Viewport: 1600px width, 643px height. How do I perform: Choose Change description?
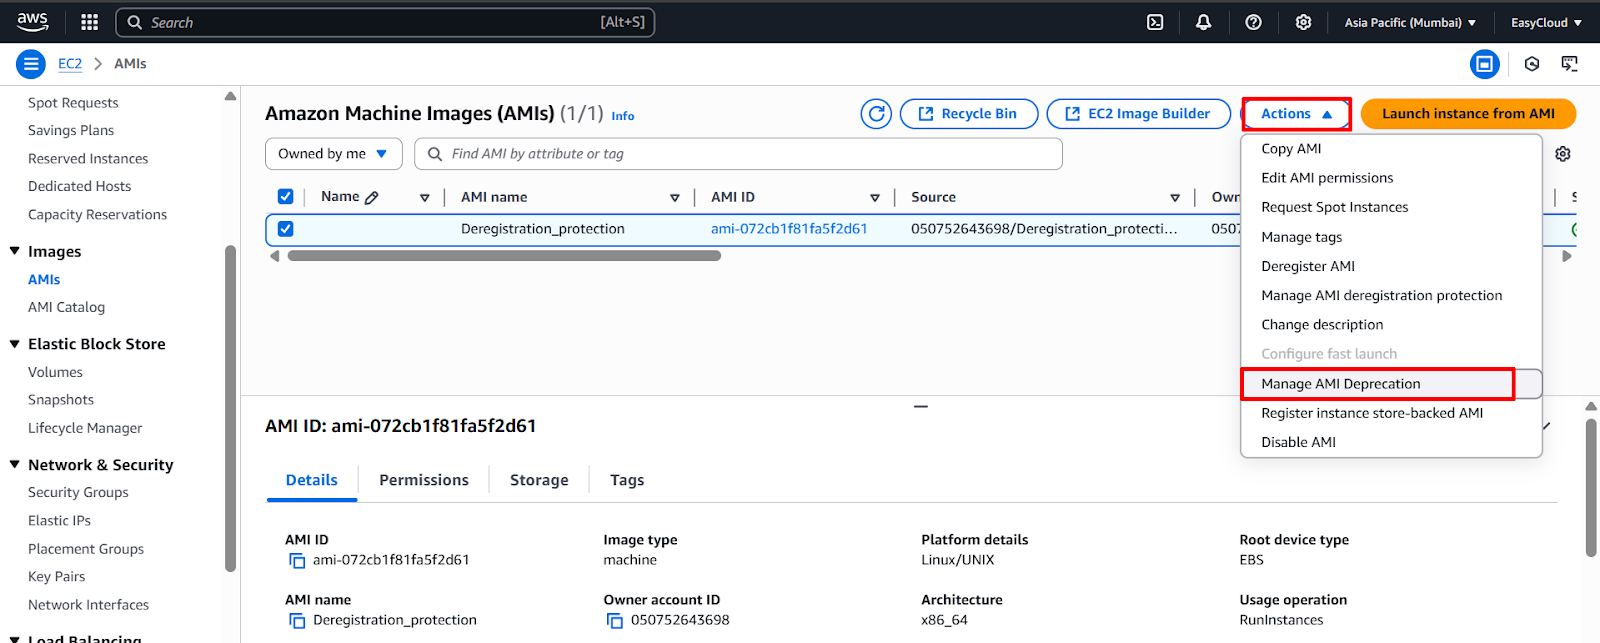(1391, 325)
